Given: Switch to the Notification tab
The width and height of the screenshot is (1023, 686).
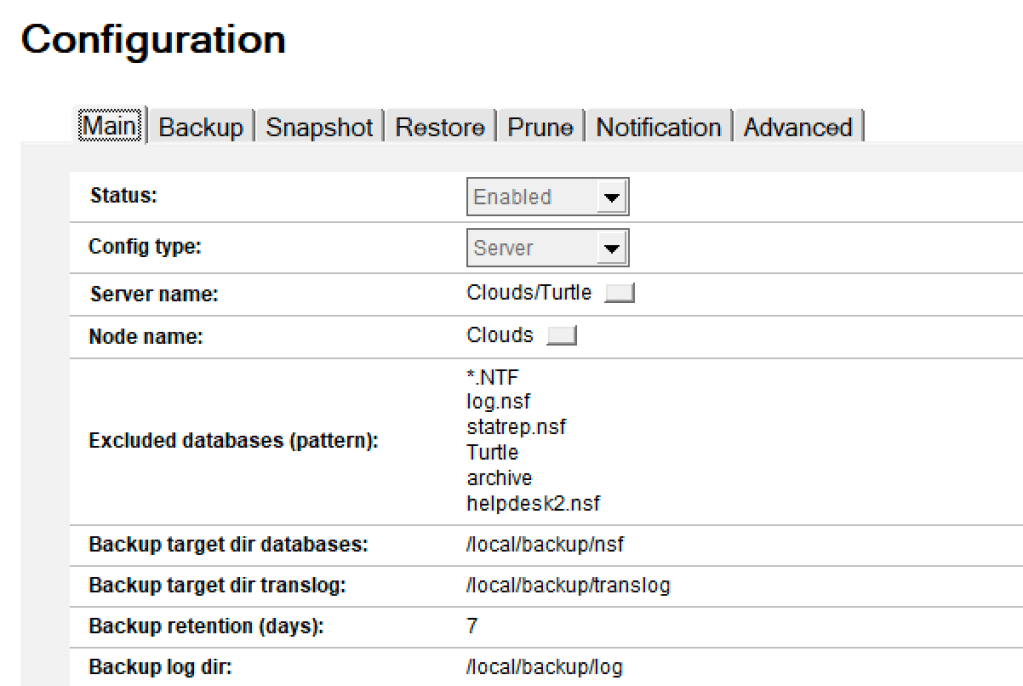Looking at the screenshot, I should click(658, 128).
